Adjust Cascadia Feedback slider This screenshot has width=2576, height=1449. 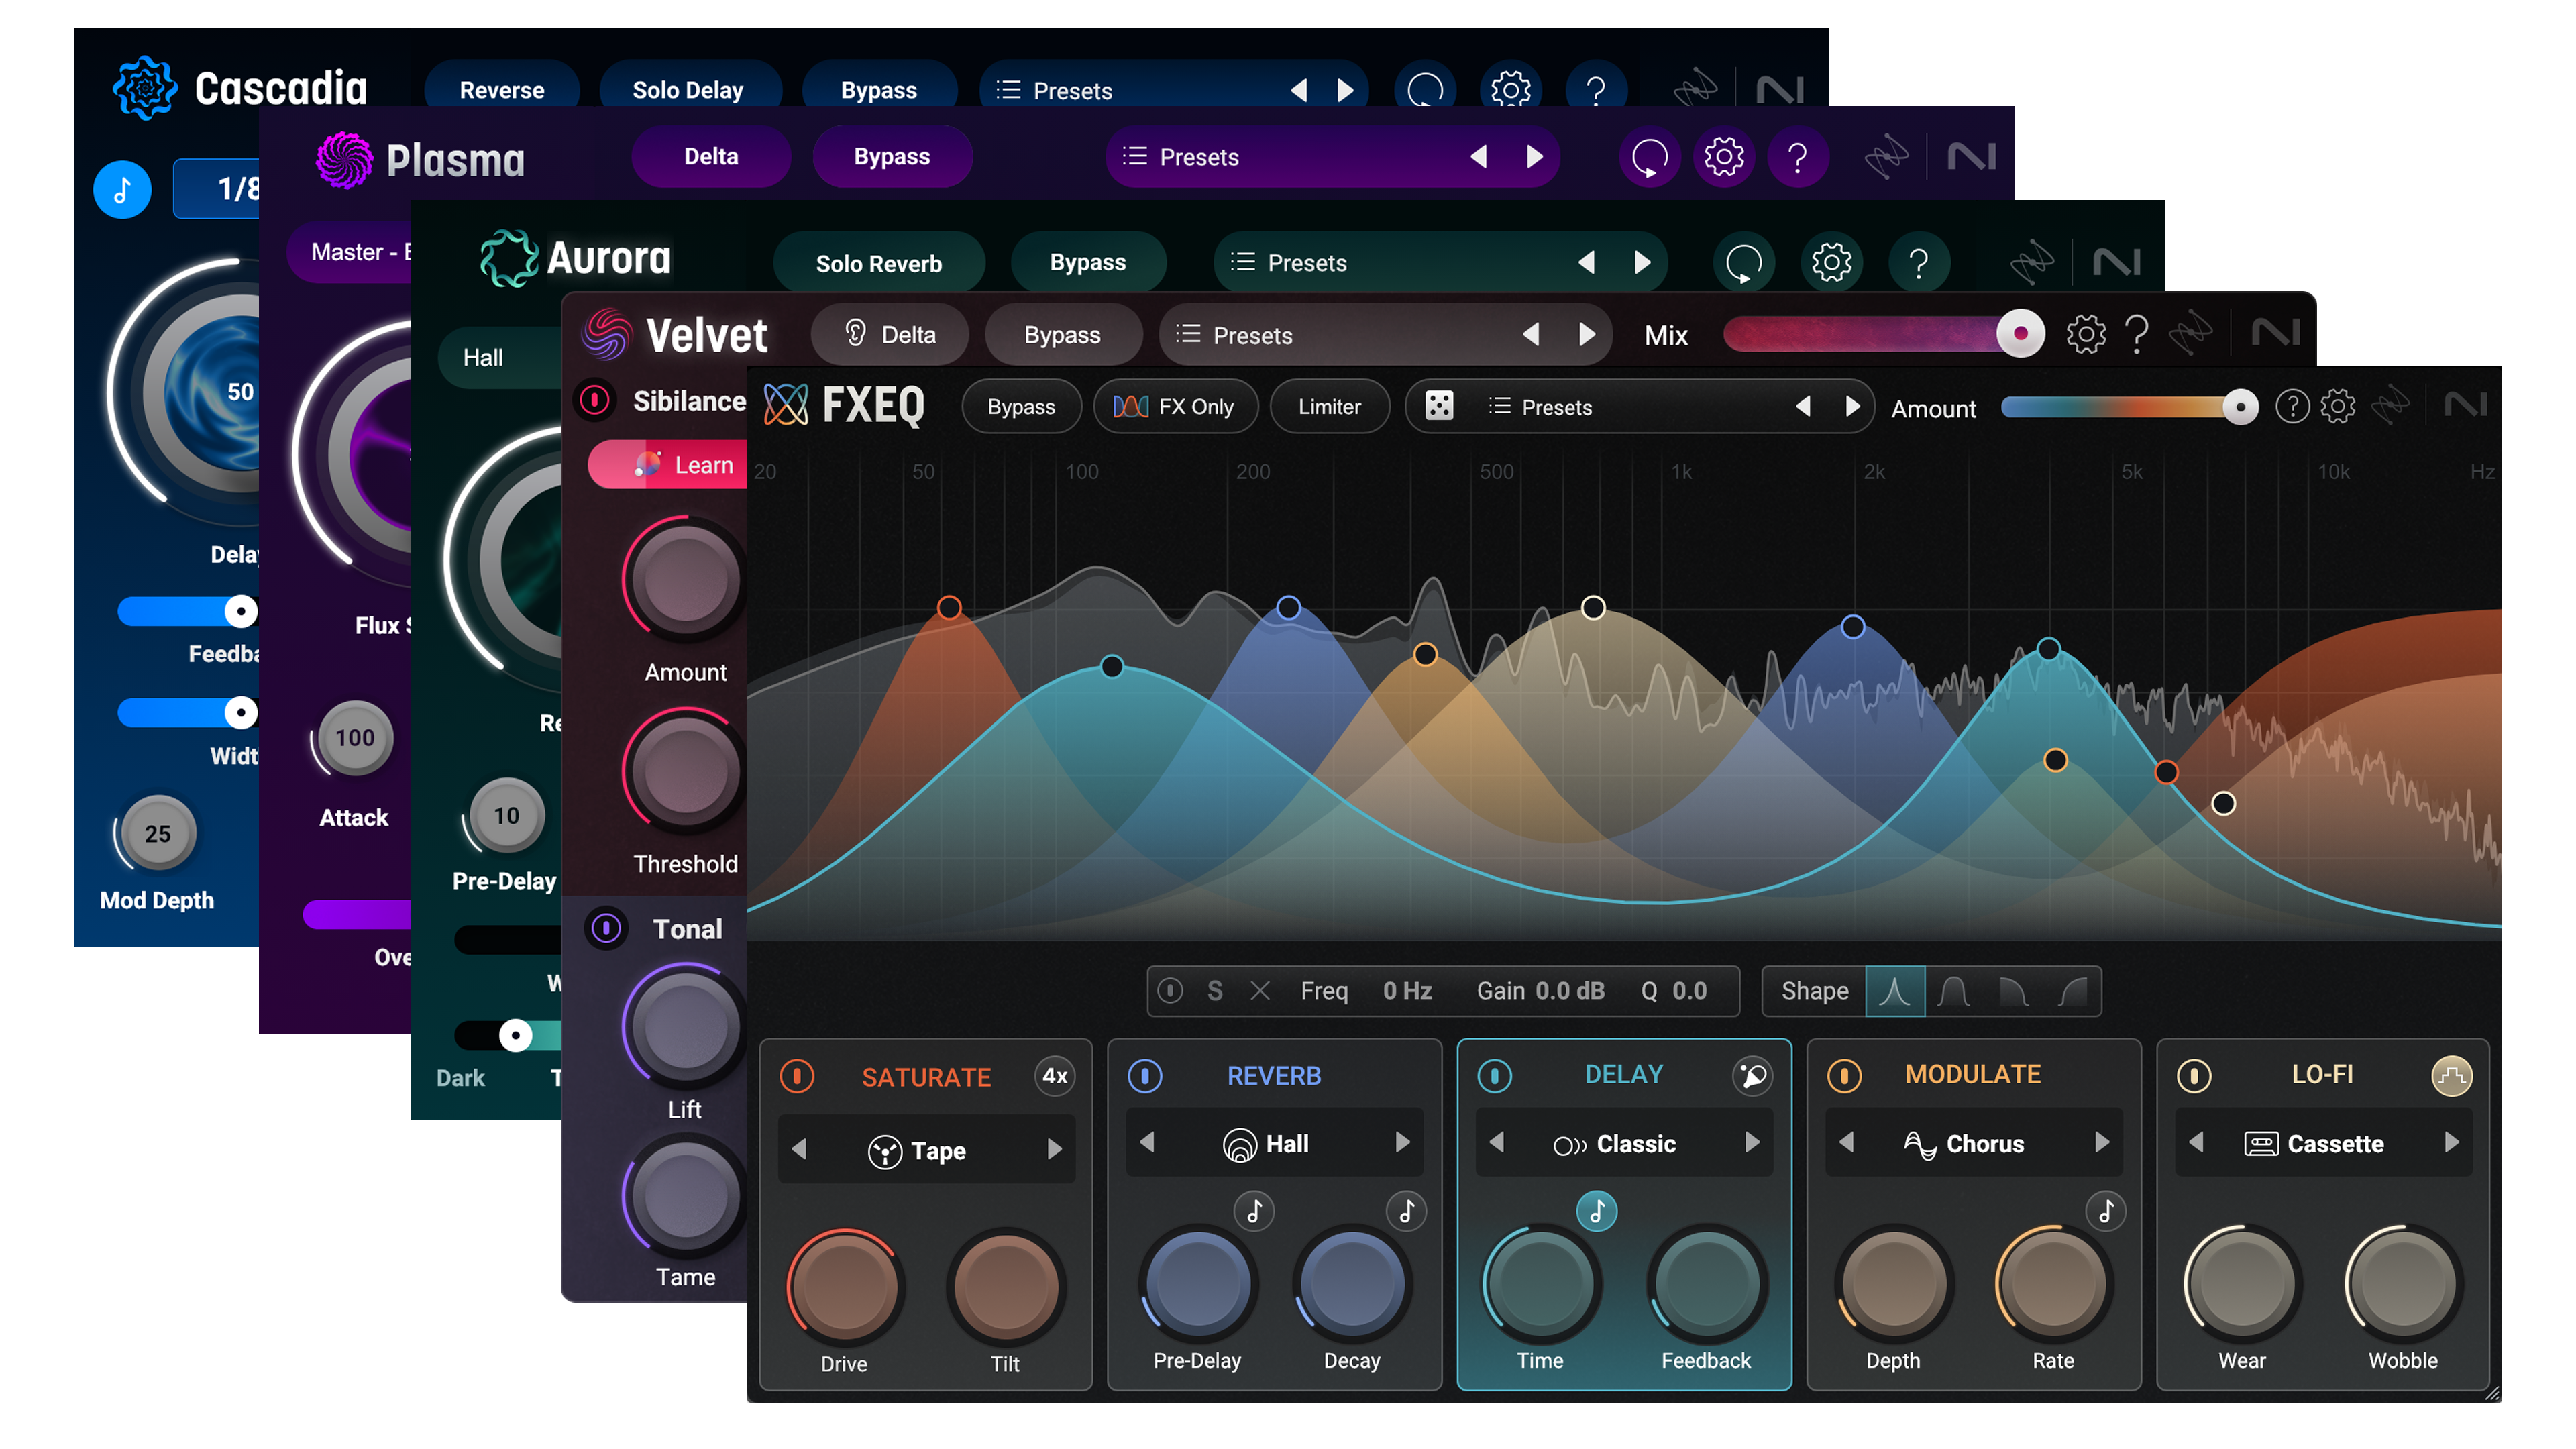[187, 611]
